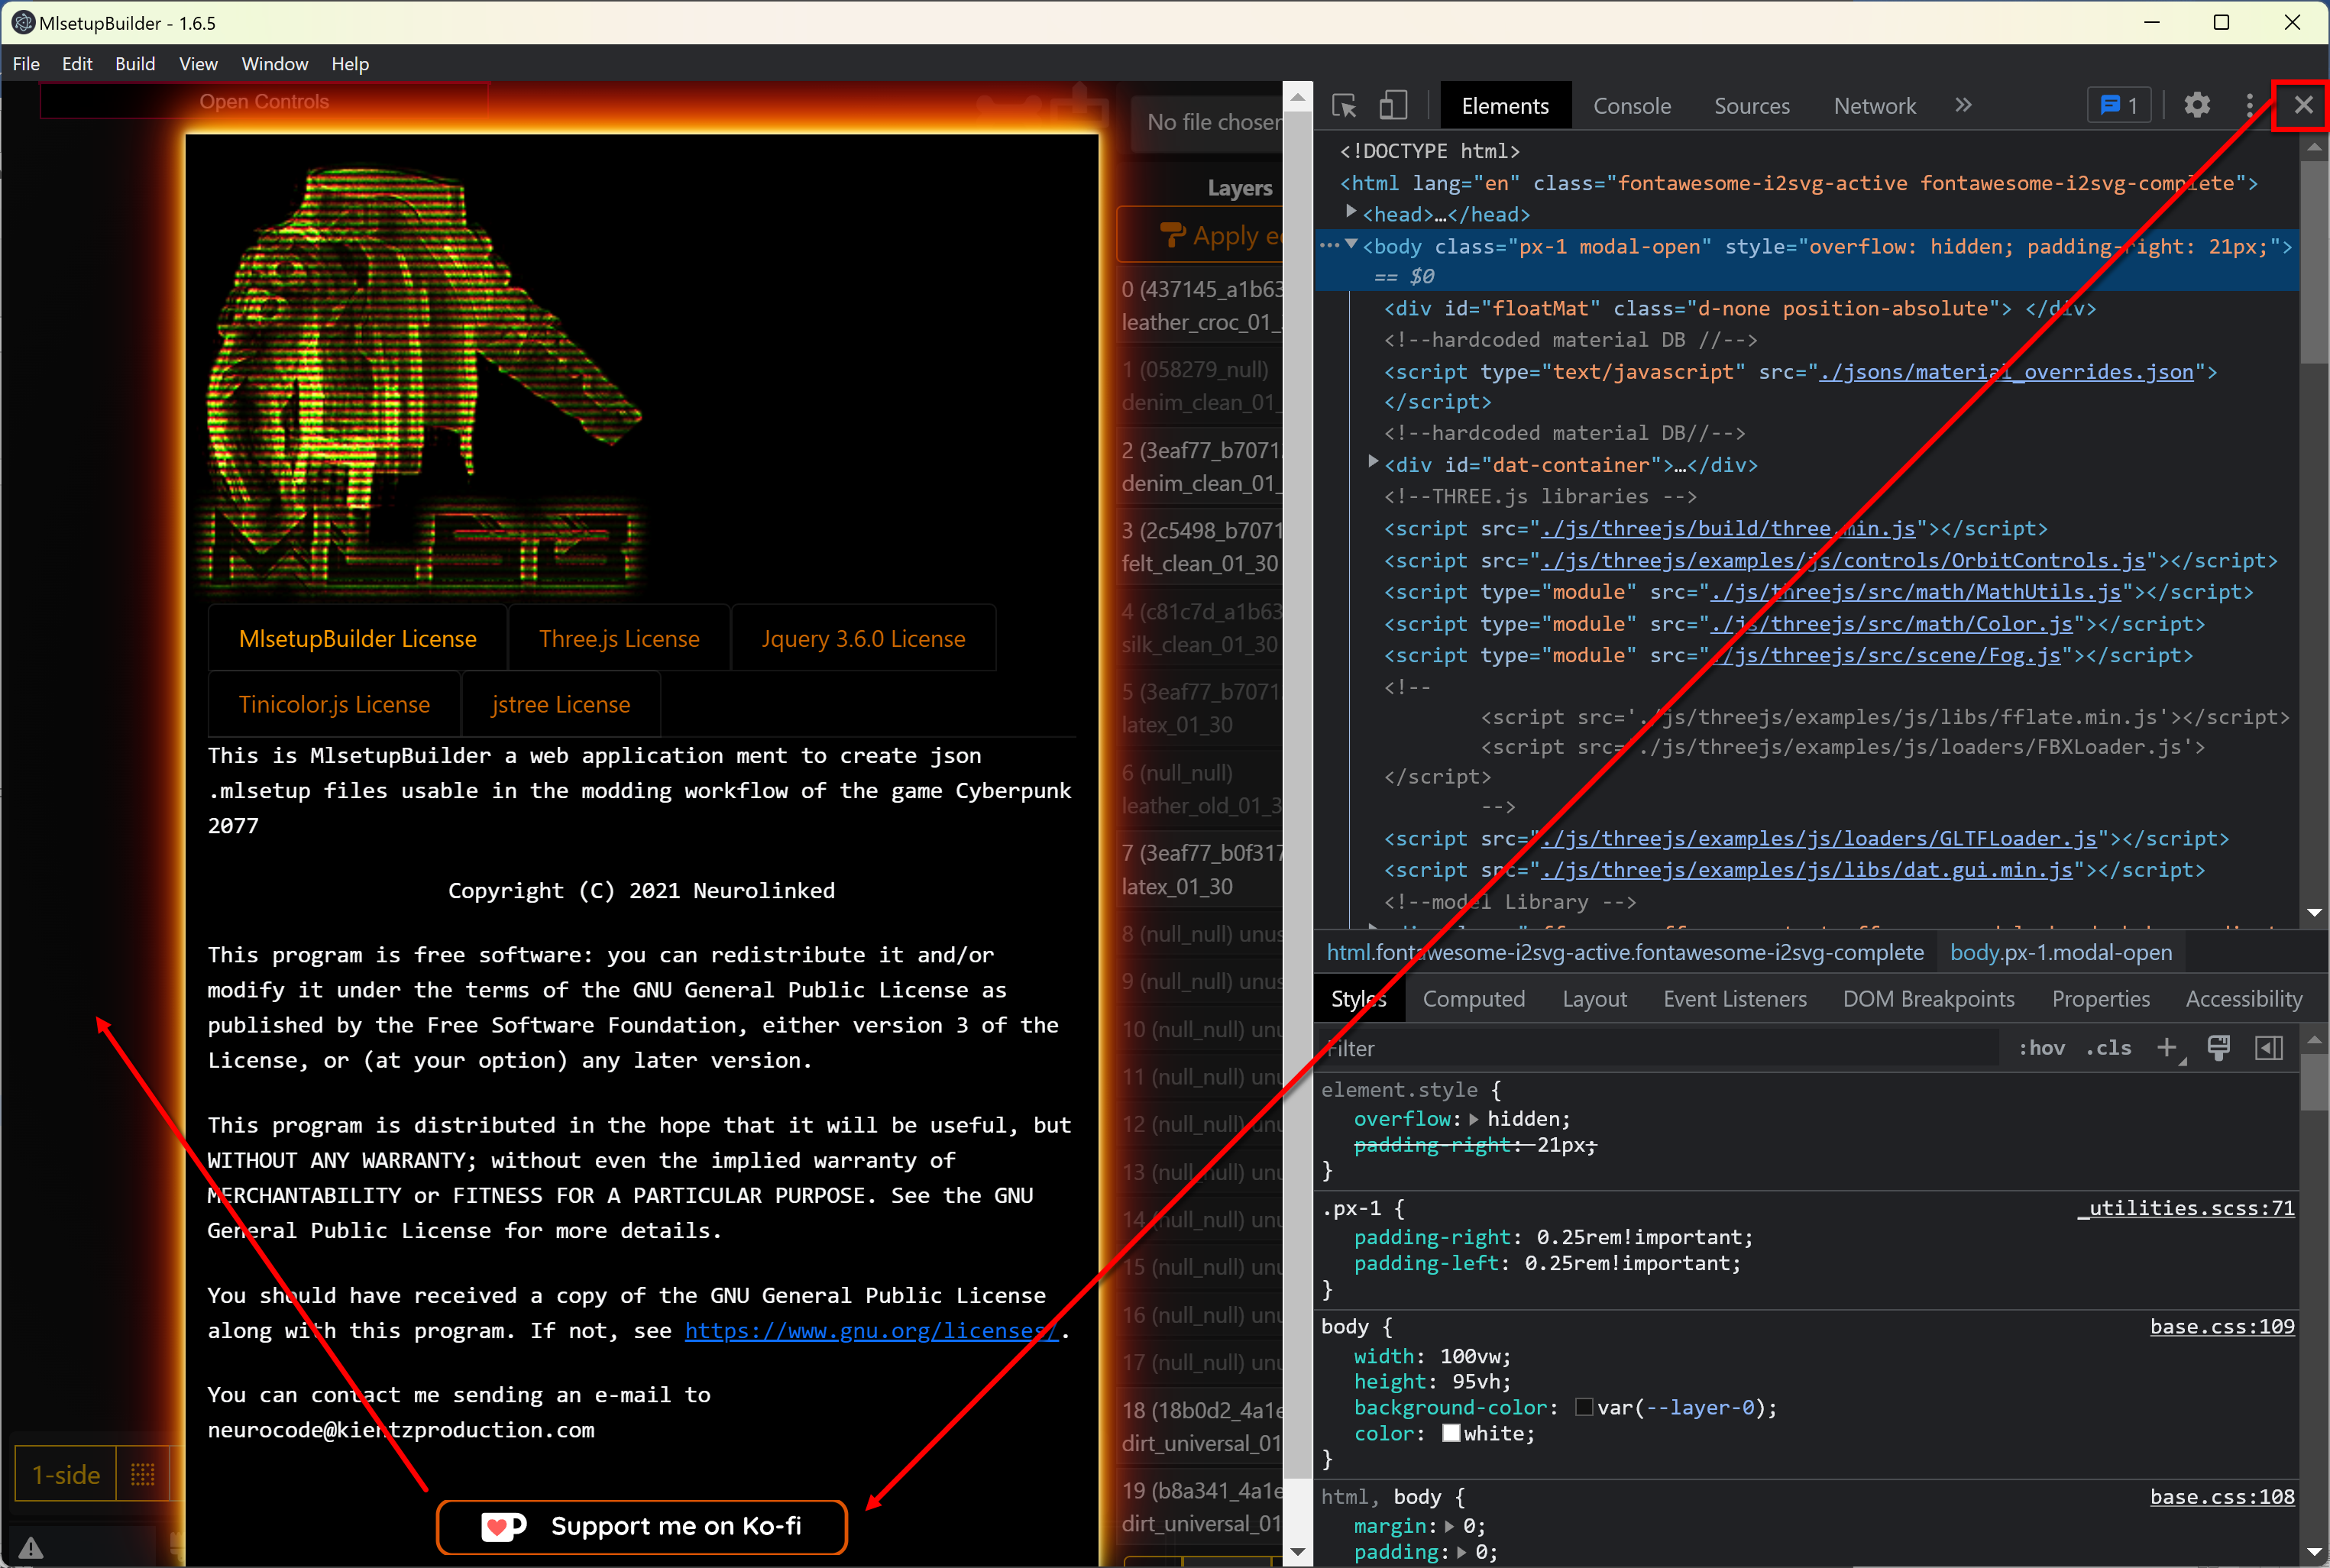Open the issues counter badge

[x=2119, y=105]
